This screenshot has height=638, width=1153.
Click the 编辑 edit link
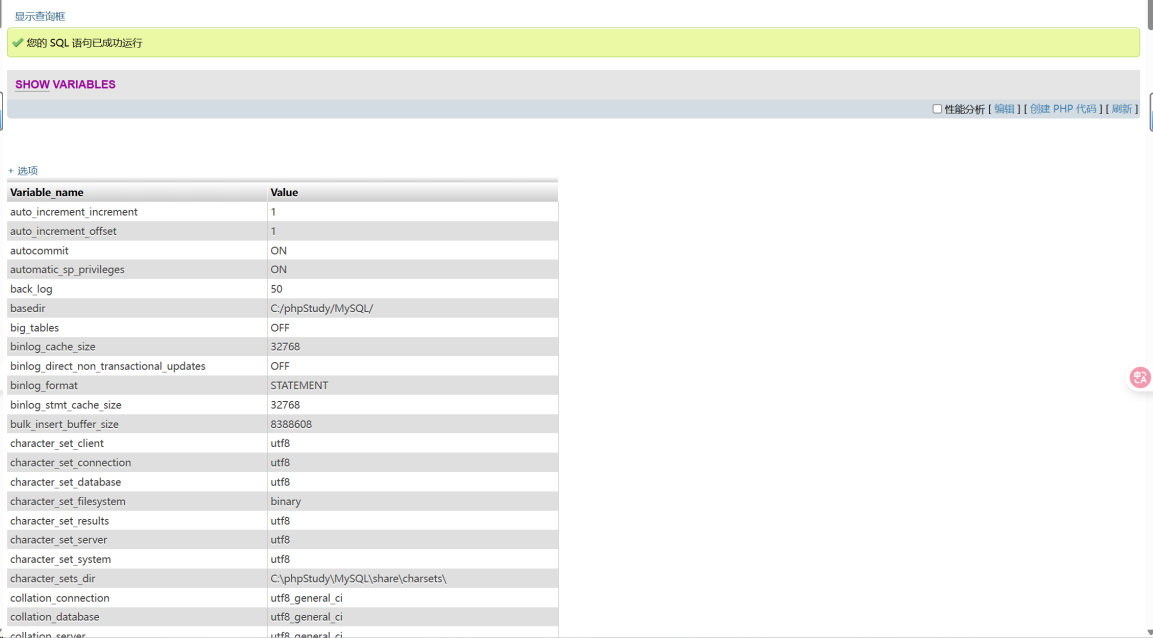pos(1004,109)
